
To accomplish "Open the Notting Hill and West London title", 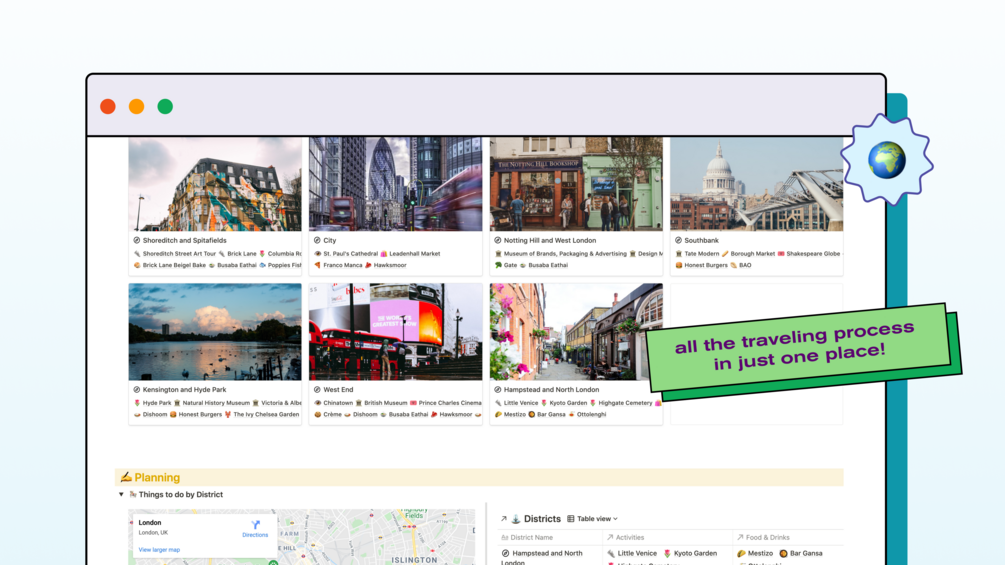I will point(550,240).
